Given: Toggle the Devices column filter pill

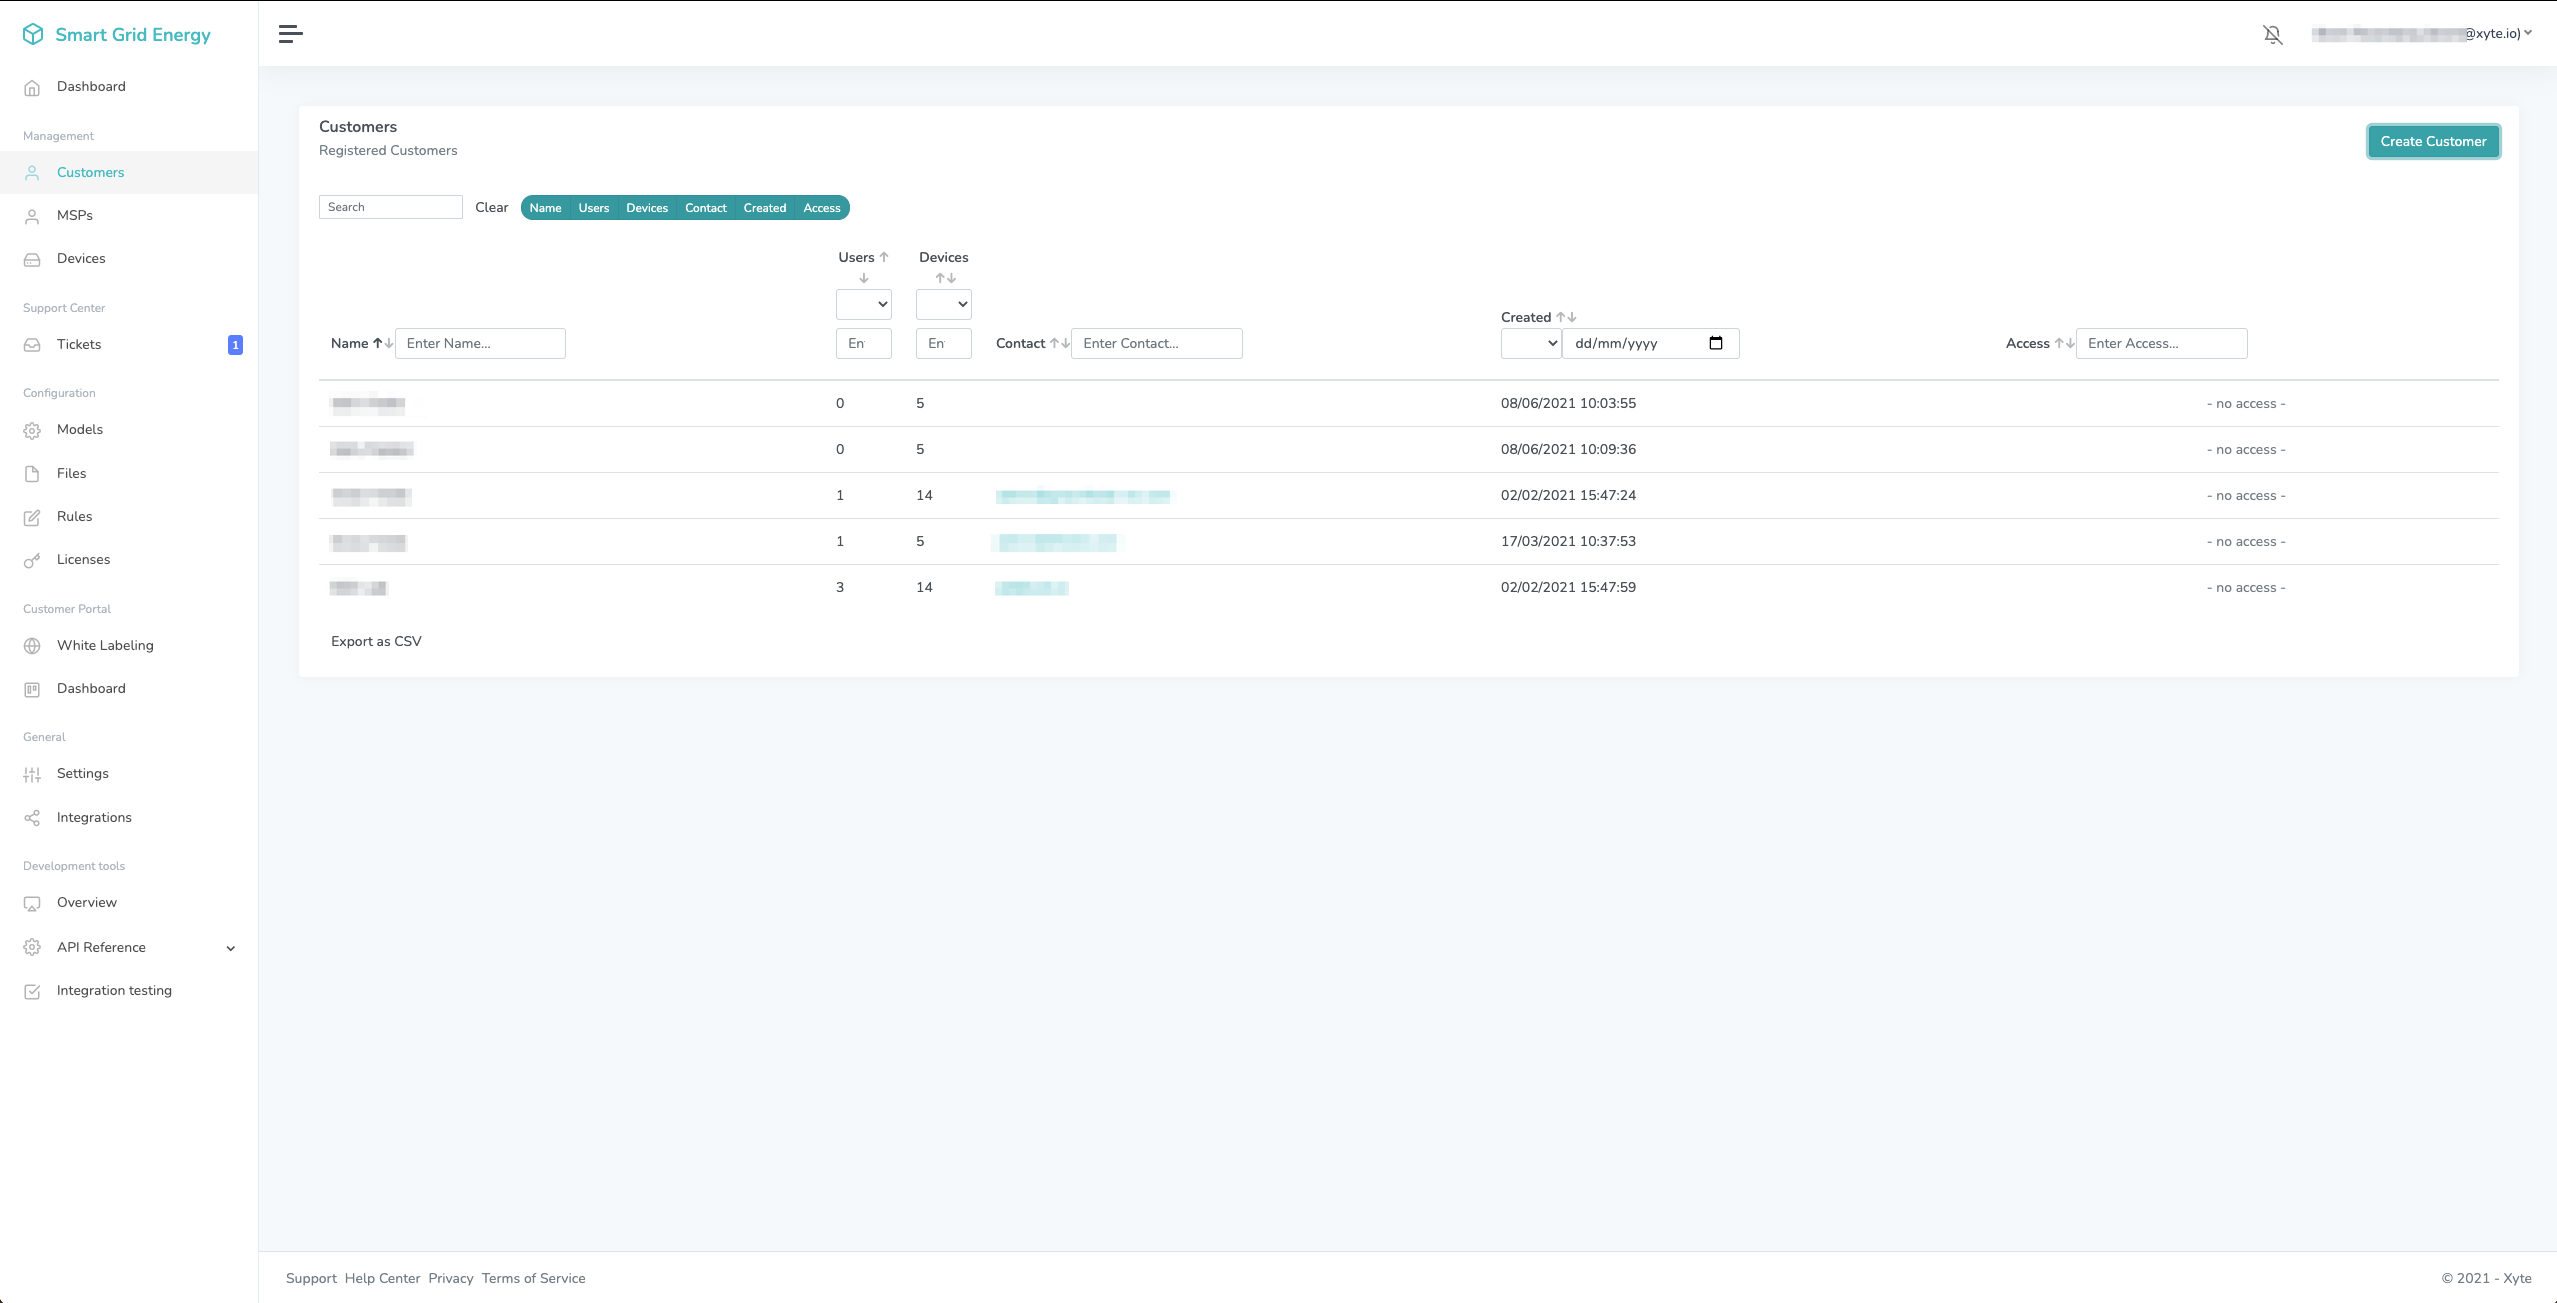Looking at the screenshot, I should [x=646, y=208].
